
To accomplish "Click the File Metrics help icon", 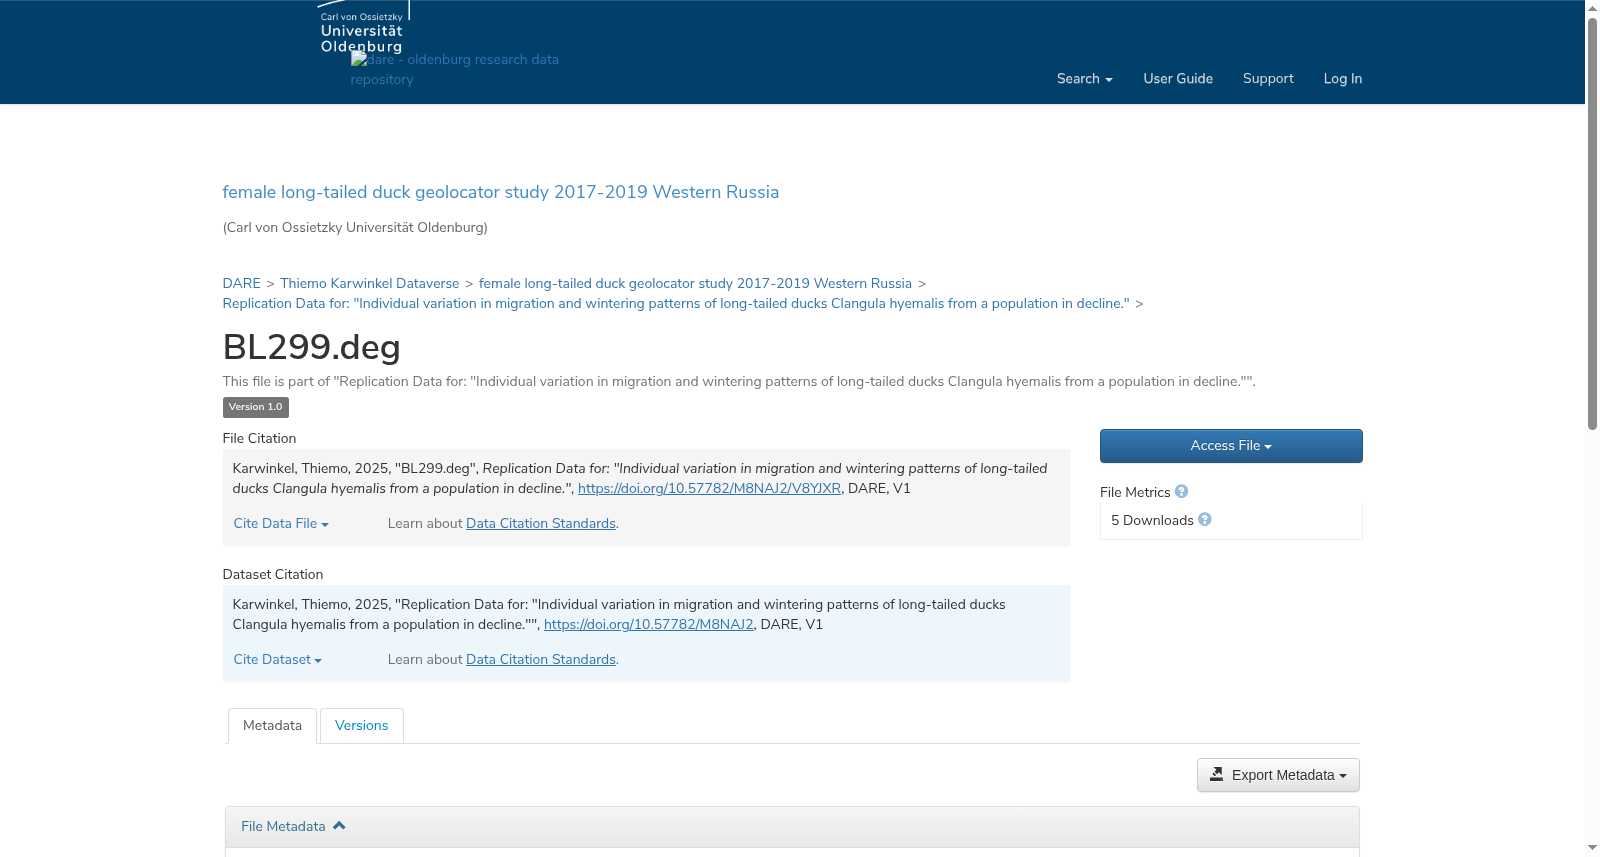I will (x=1181, y=492).
